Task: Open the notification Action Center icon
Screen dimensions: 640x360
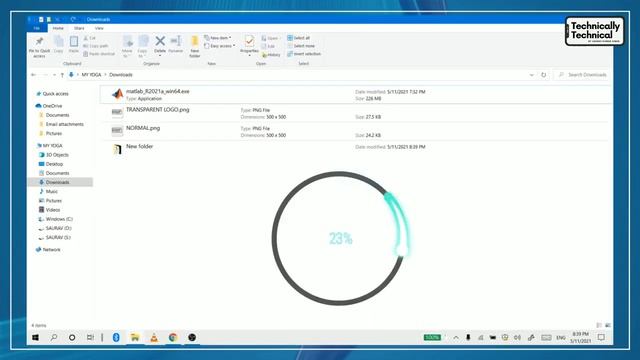Action: point(601,338)
